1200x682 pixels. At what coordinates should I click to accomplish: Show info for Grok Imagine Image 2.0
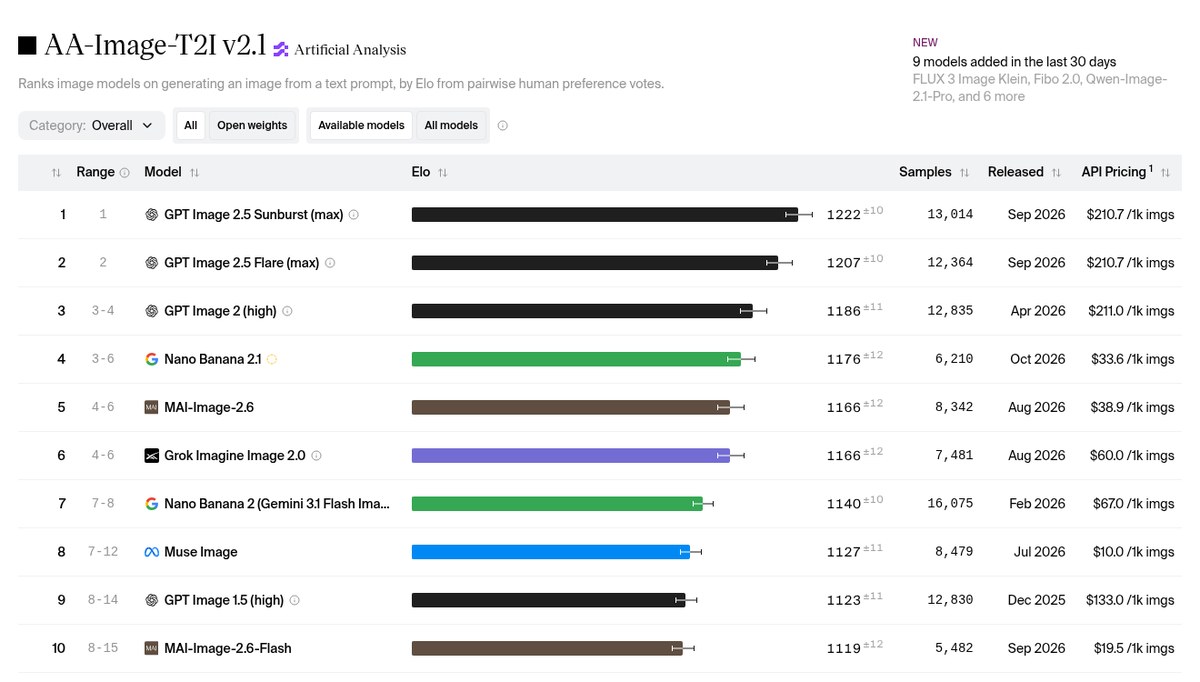pos(316,456)
